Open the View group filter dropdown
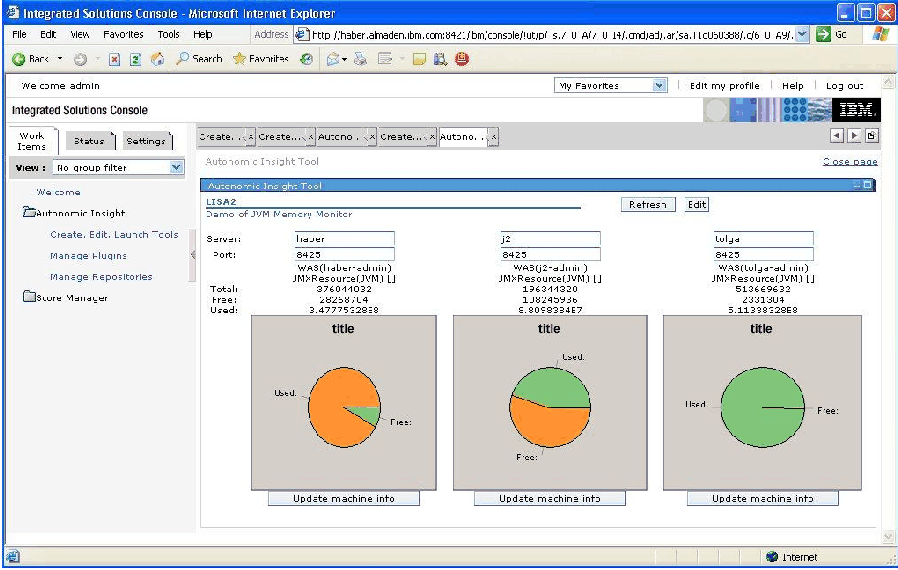Viewport: 898px width, 570px height. click(176, 168)
